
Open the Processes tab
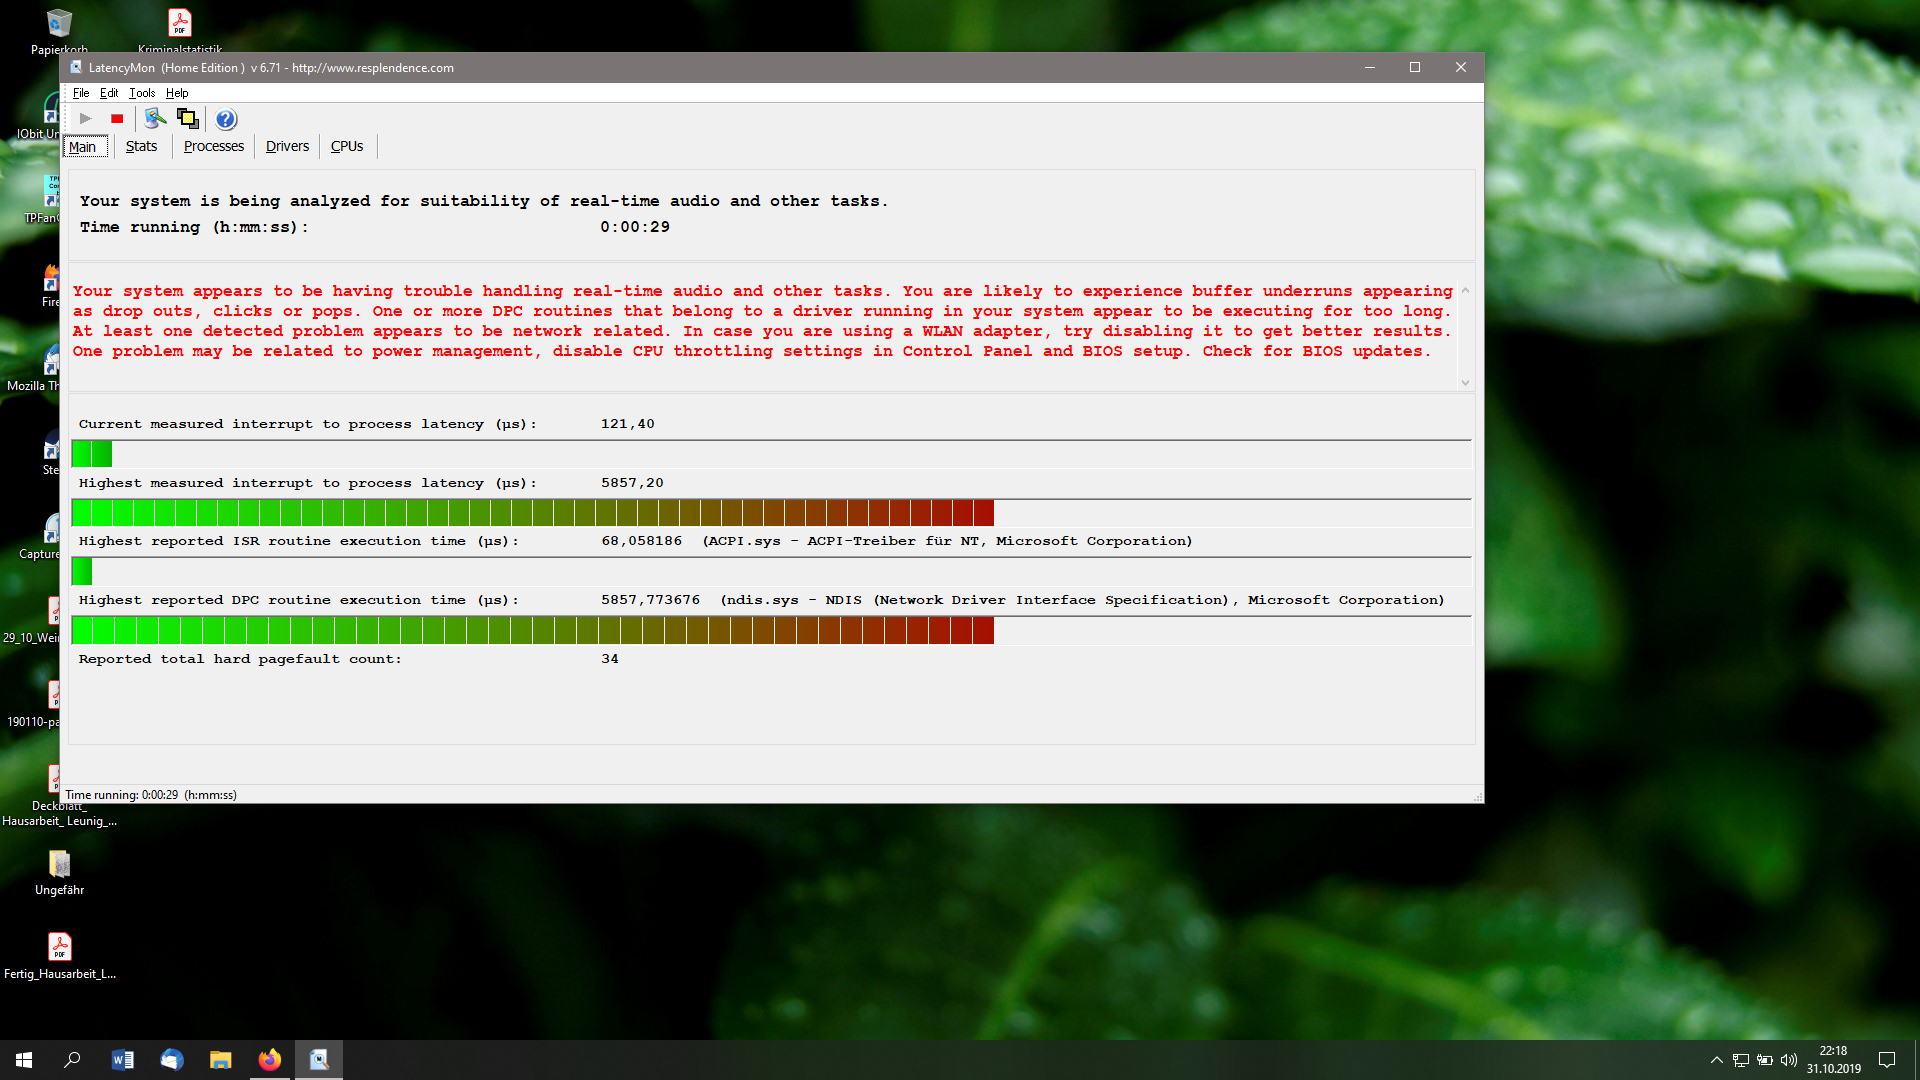213,146
